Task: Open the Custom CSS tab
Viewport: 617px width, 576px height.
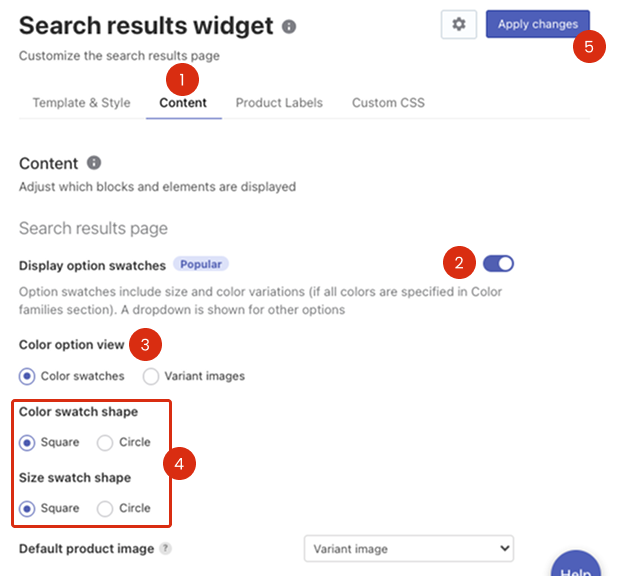Action: pyautogui.click(x=388, y=103)
